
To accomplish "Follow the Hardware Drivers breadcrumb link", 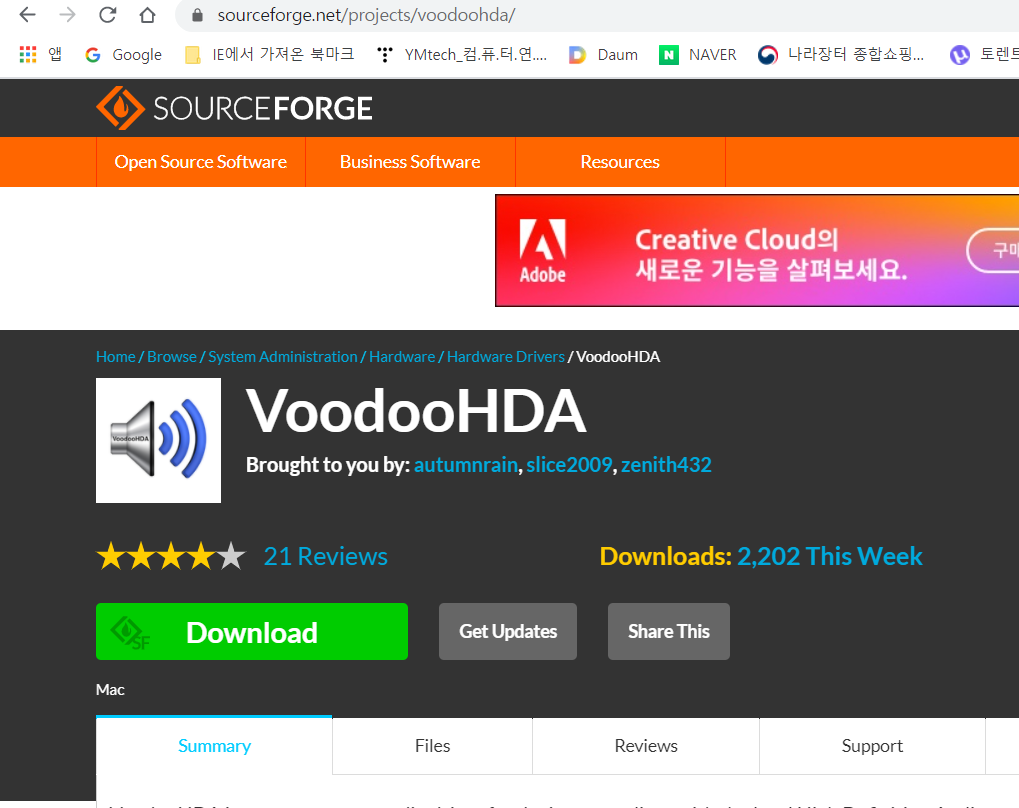I will [x=506, y=357].
